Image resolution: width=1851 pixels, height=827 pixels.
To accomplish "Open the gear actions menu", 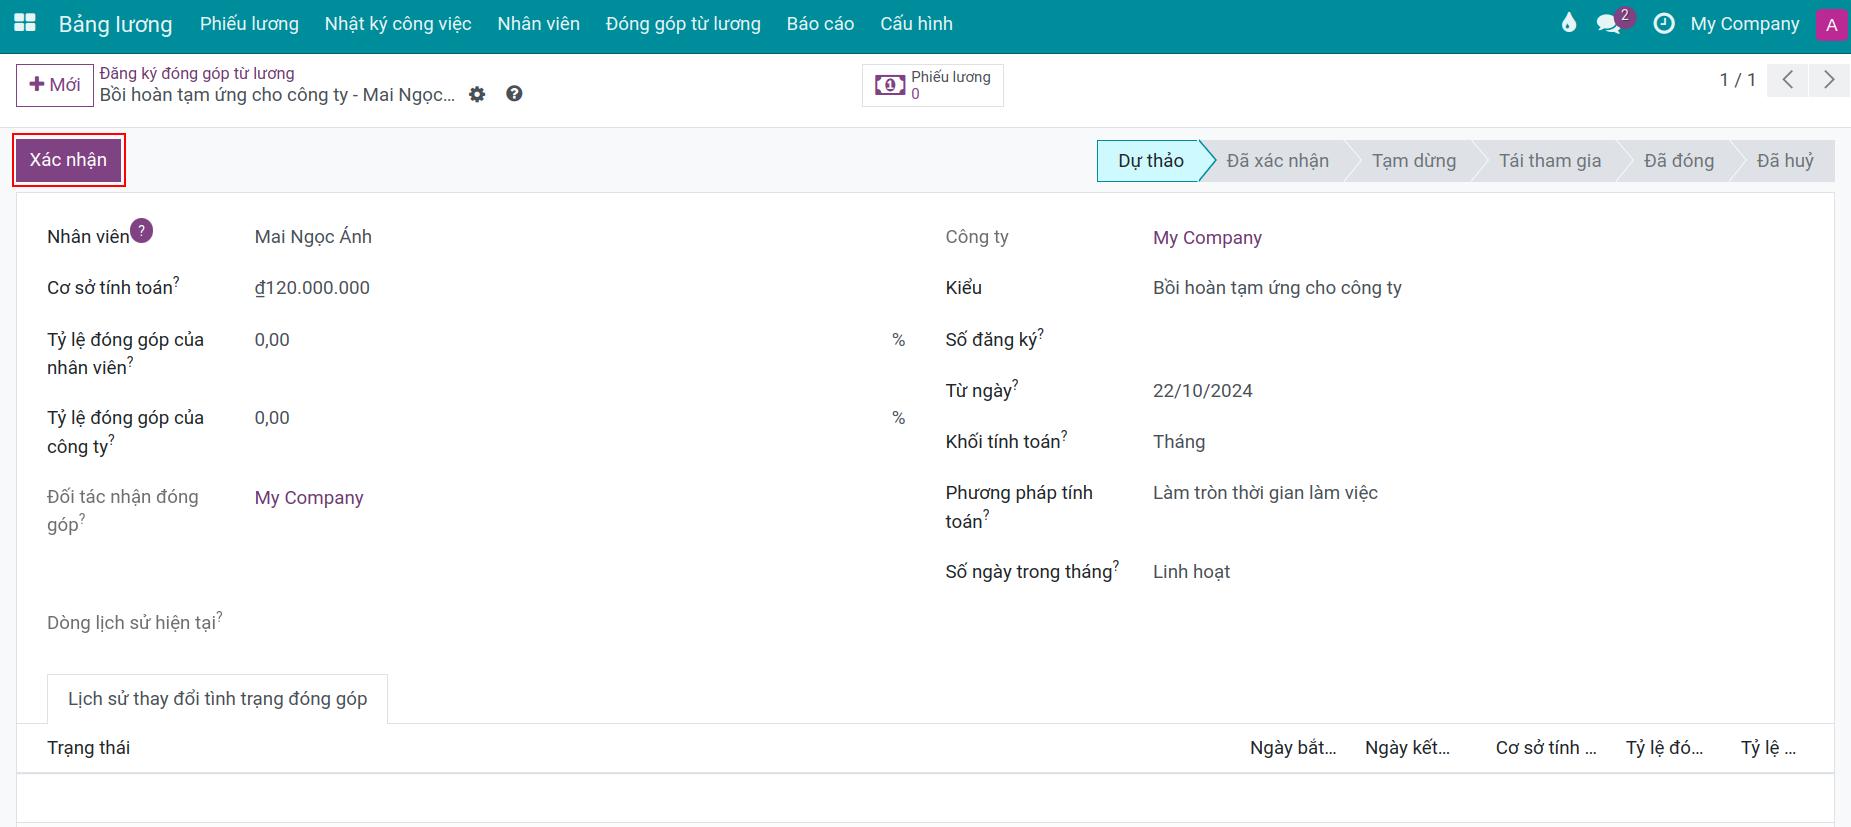I will [477, 94].
